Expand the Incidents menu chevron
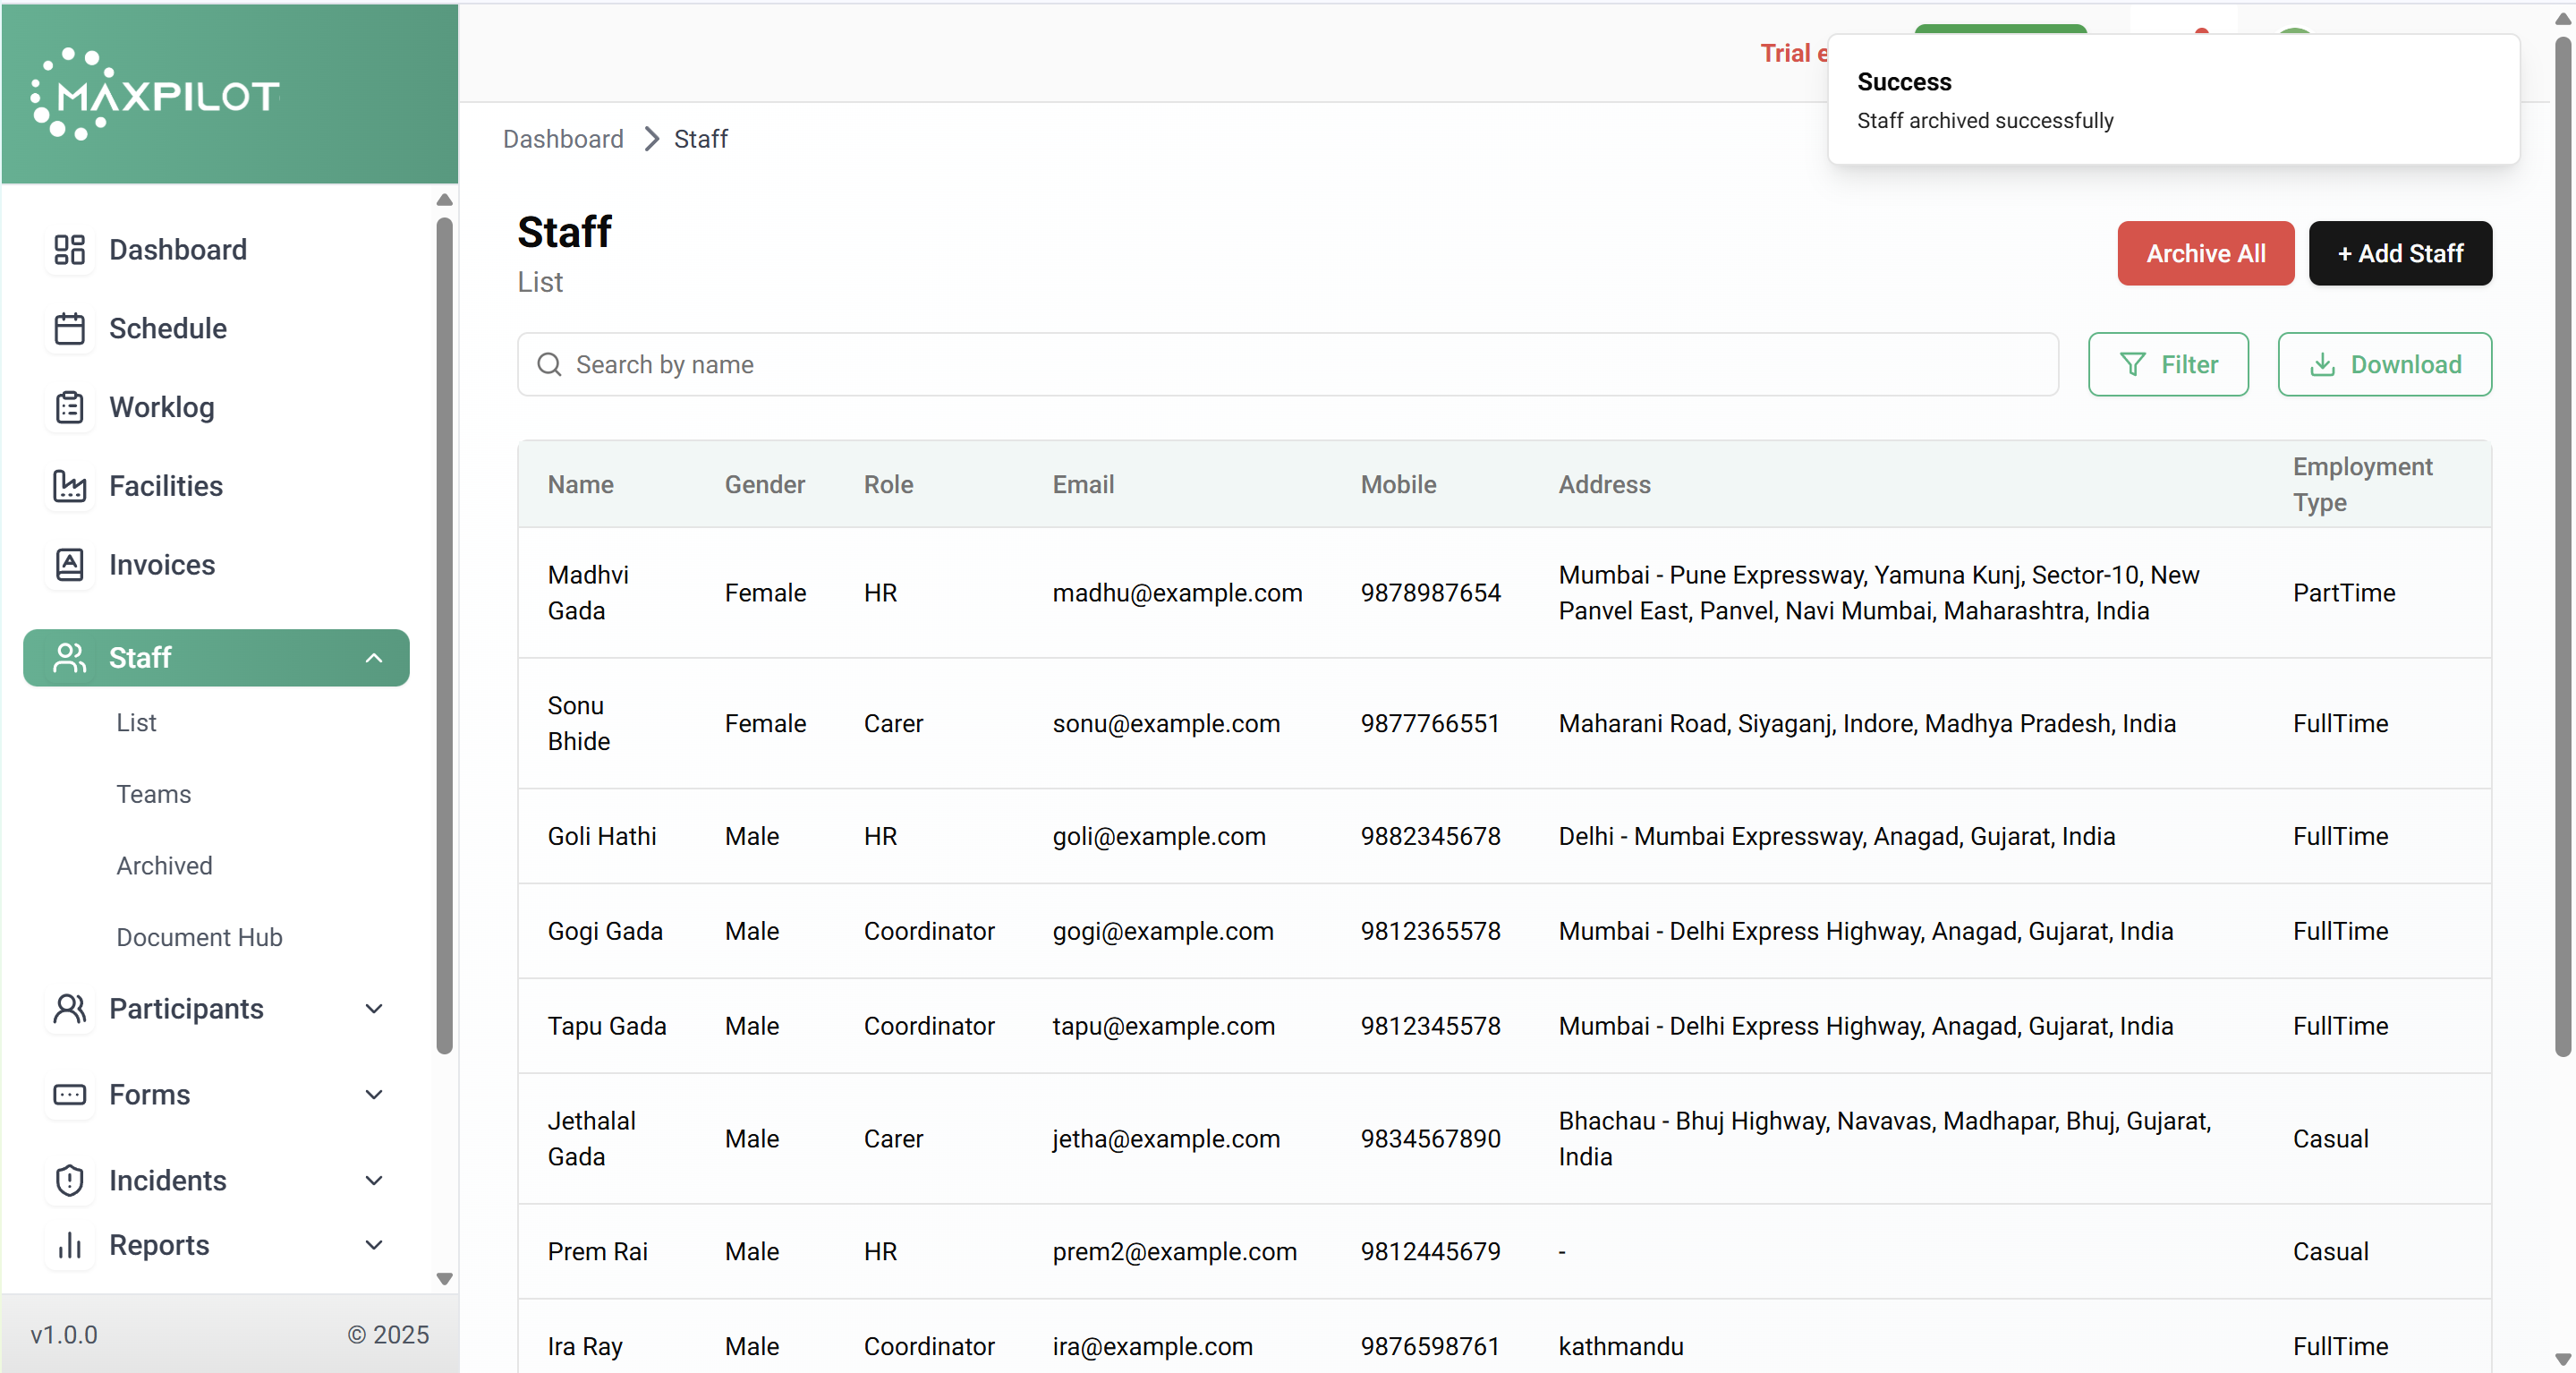This screenshot has height=1373, width=2576. pyautogui.click(x=373, y=1181)
